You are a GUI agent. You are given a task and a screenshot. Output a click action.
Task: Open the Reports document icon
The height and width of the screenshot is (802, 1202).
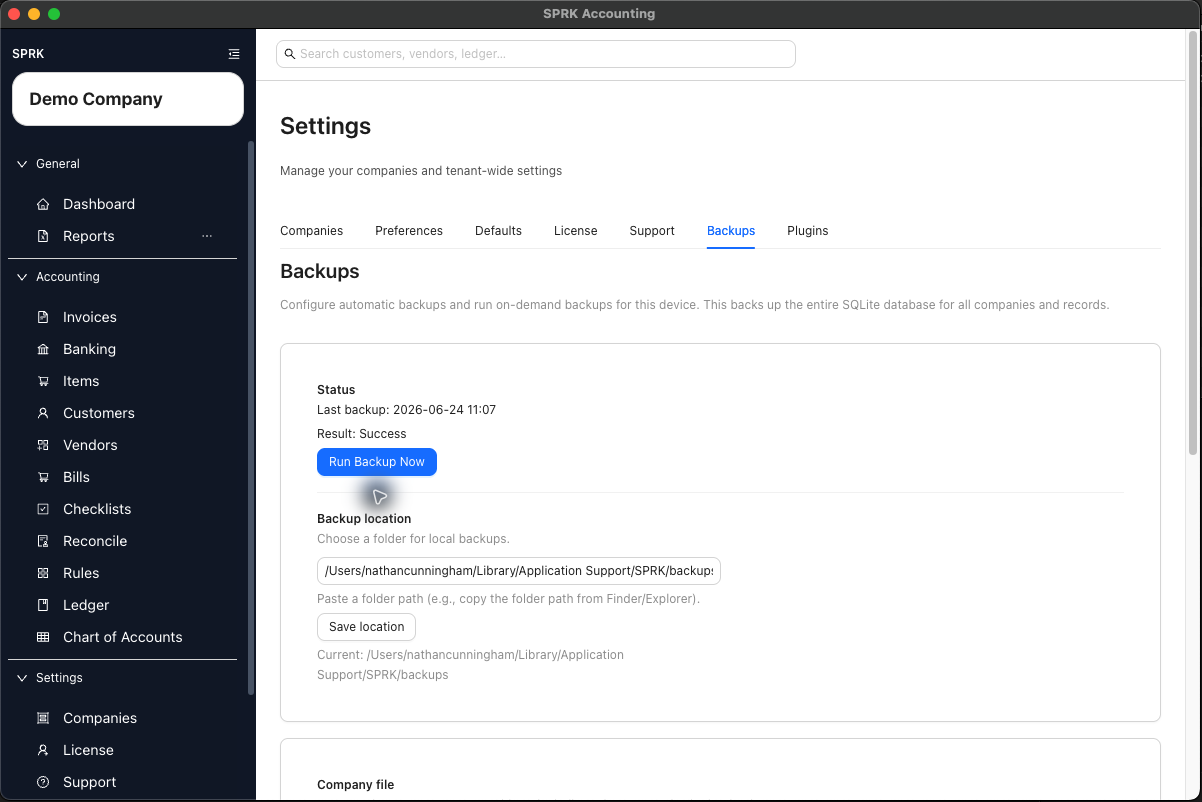[x=43, y=236]
